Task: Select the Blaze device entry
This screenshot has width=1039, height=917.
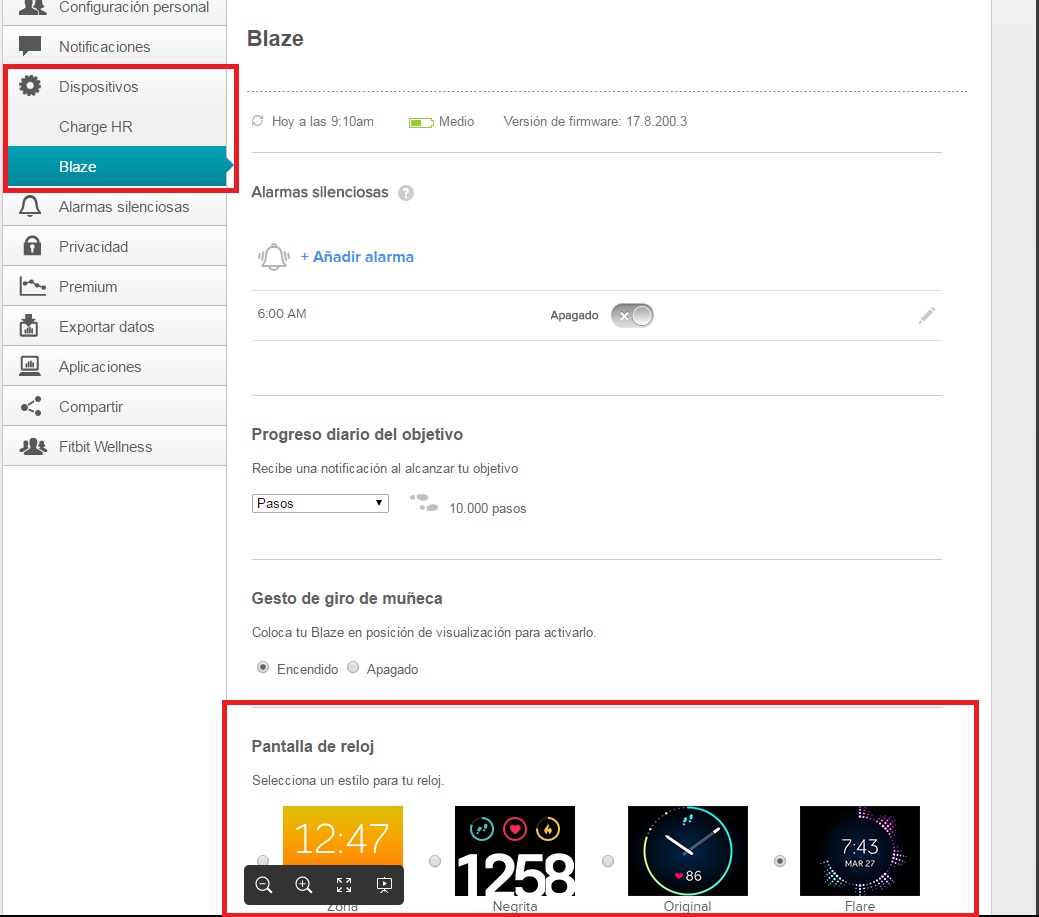Action: tap(117, 166)
